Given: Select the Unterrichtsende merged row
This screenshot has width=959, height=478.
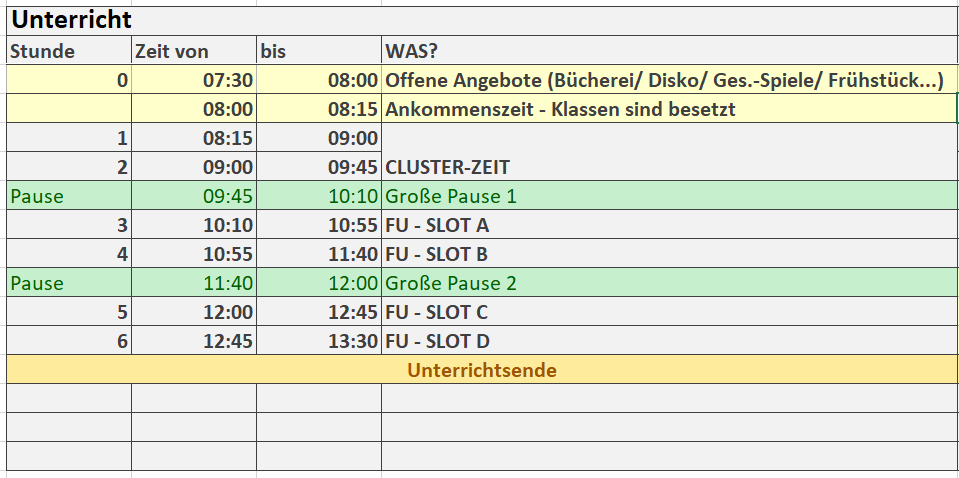Looking at the screenshot, I should click(481, 370).
